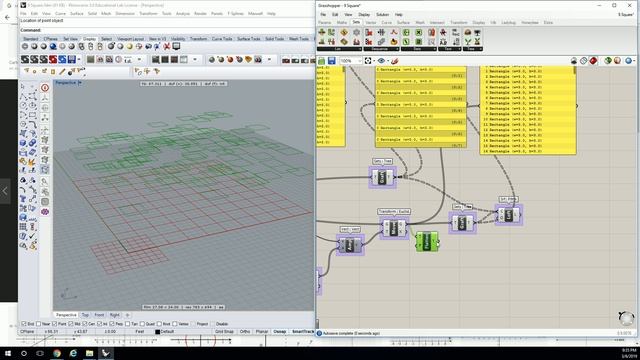The height and width of the screenshot is (360, 640).
Task: Open Chrome from the taskbar
Action: pos(57,353)
